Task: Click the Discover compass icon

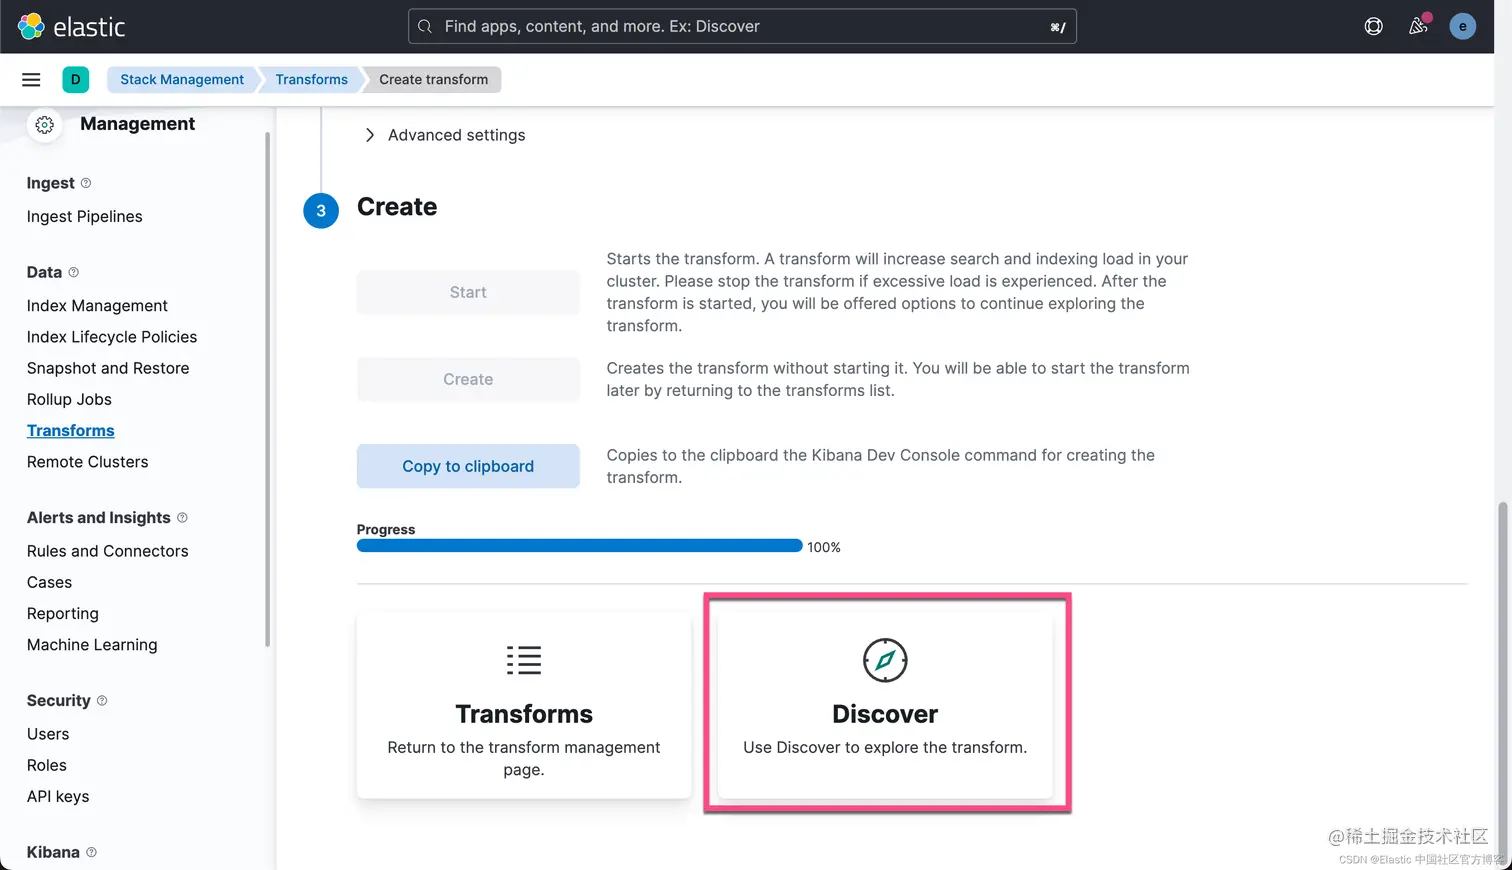Action: tap(885, 660)
